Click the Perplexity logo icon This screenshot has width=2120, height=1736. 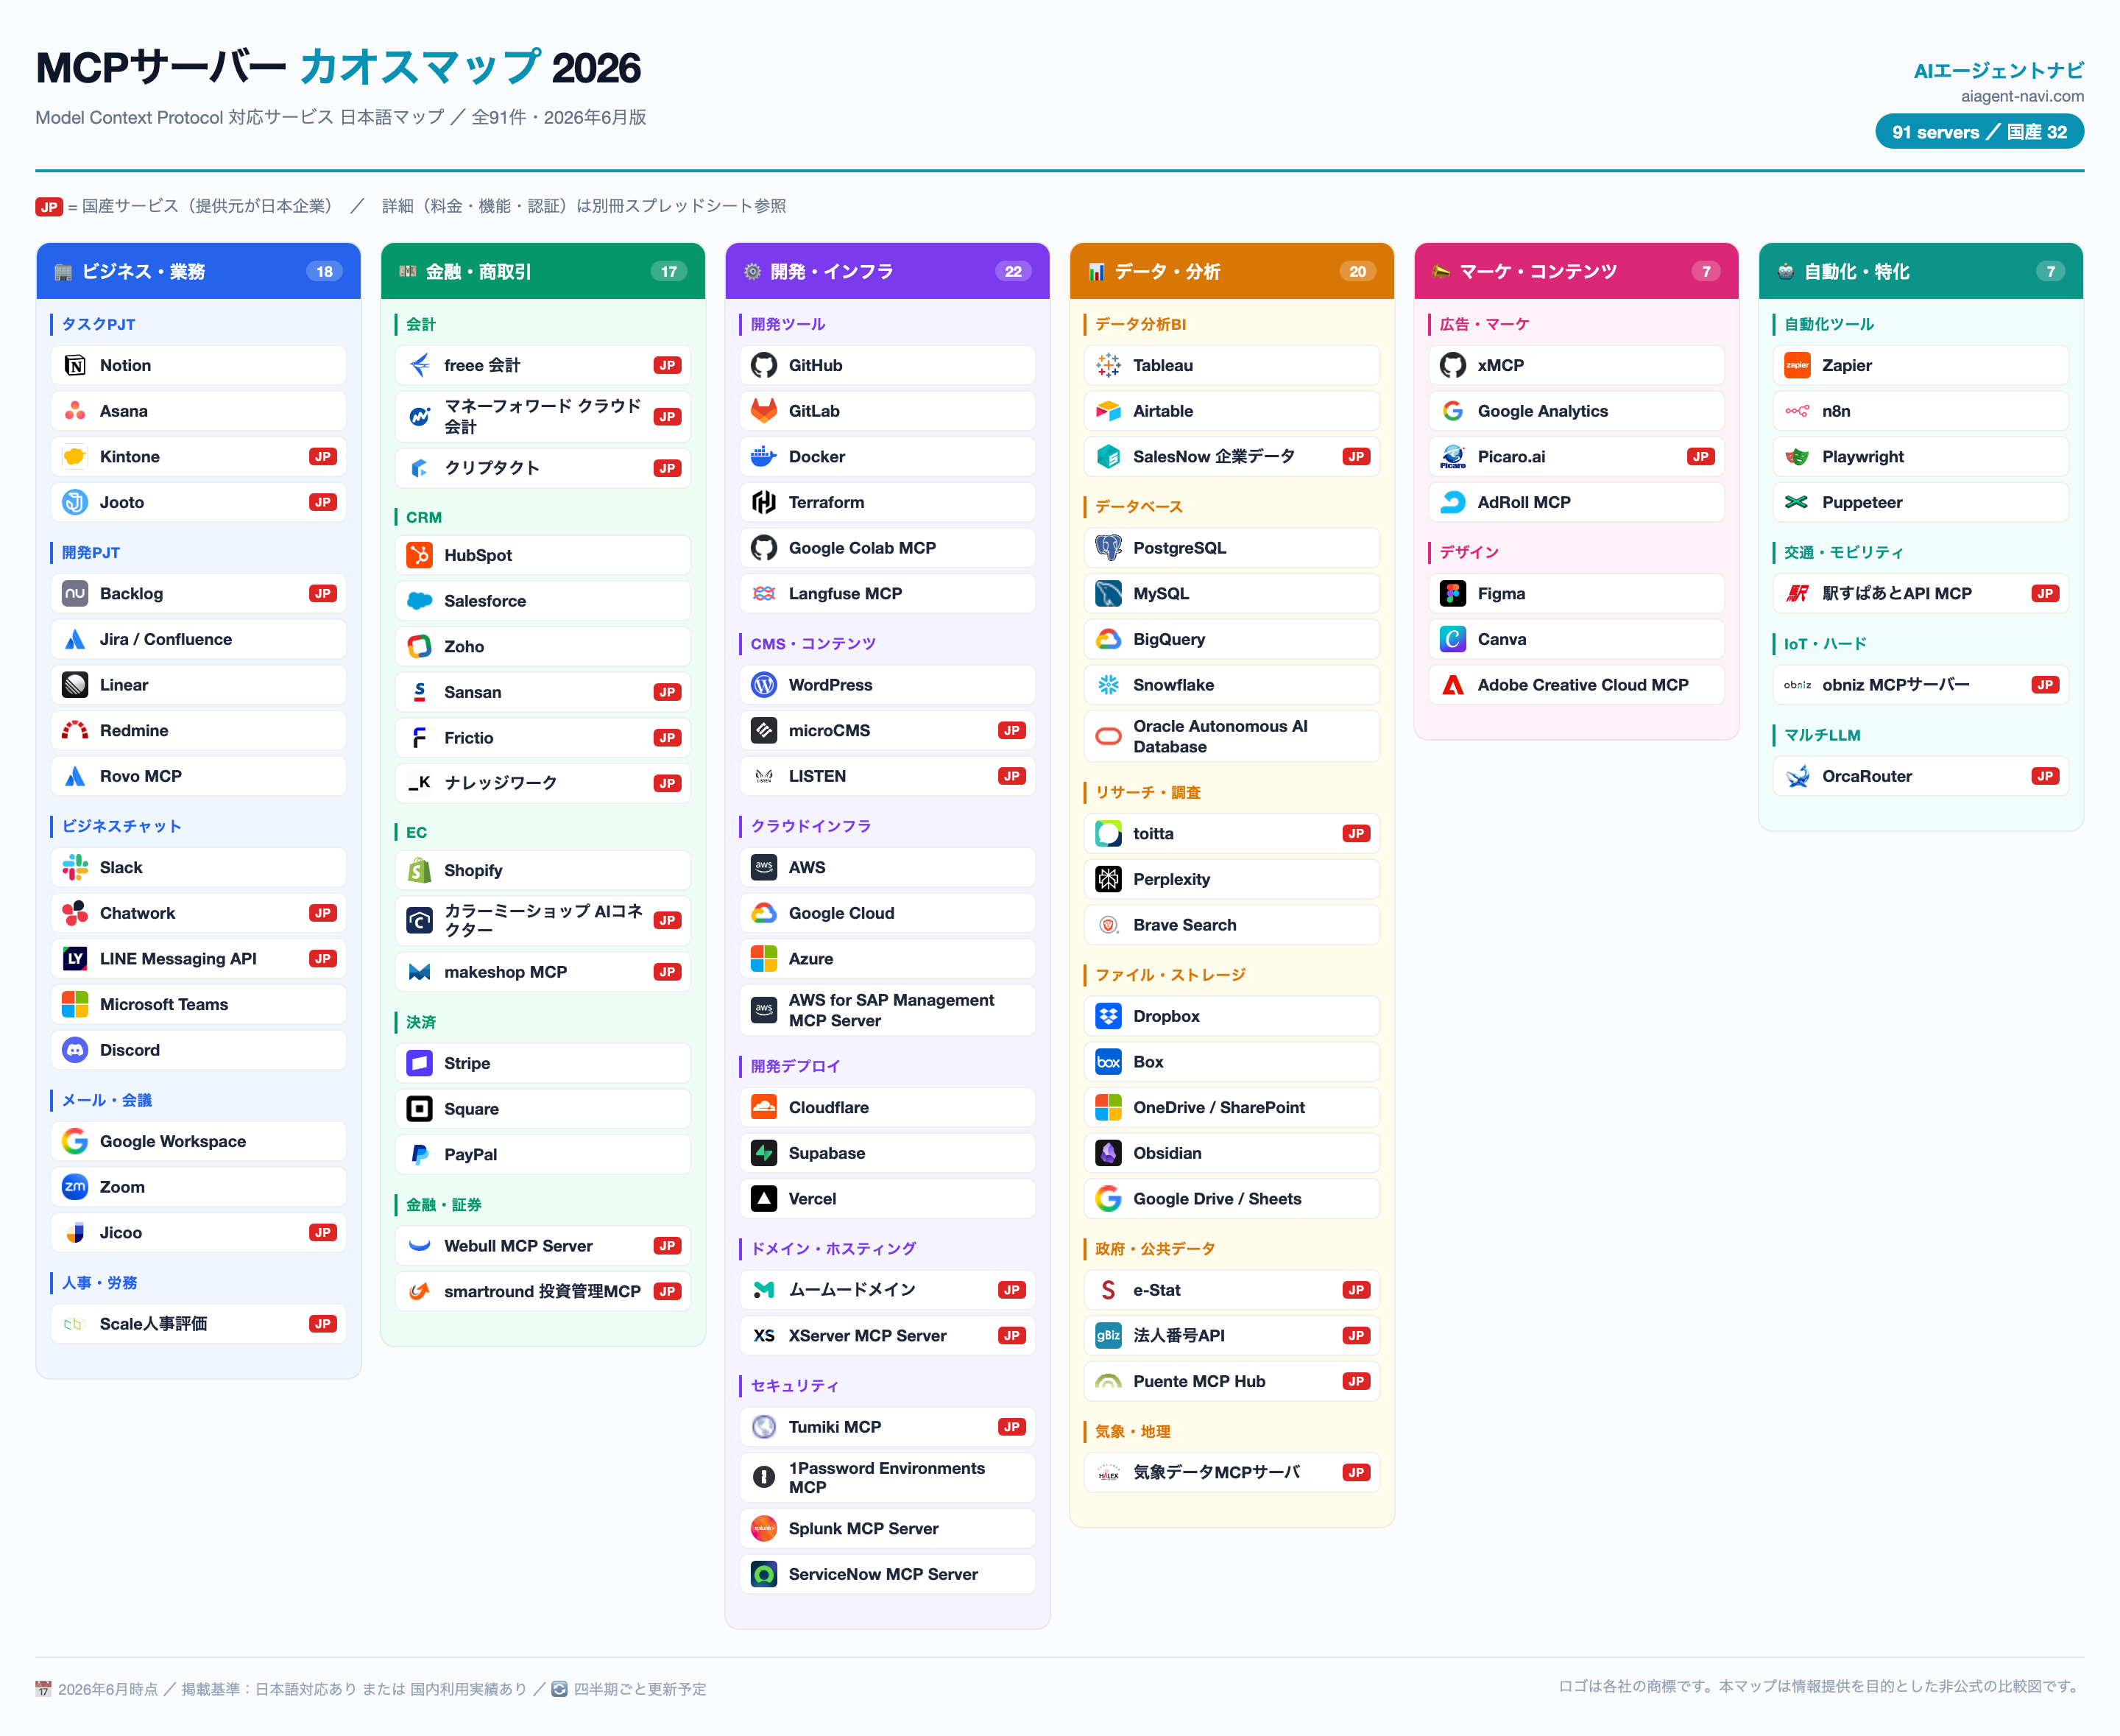pos(1109,880)
